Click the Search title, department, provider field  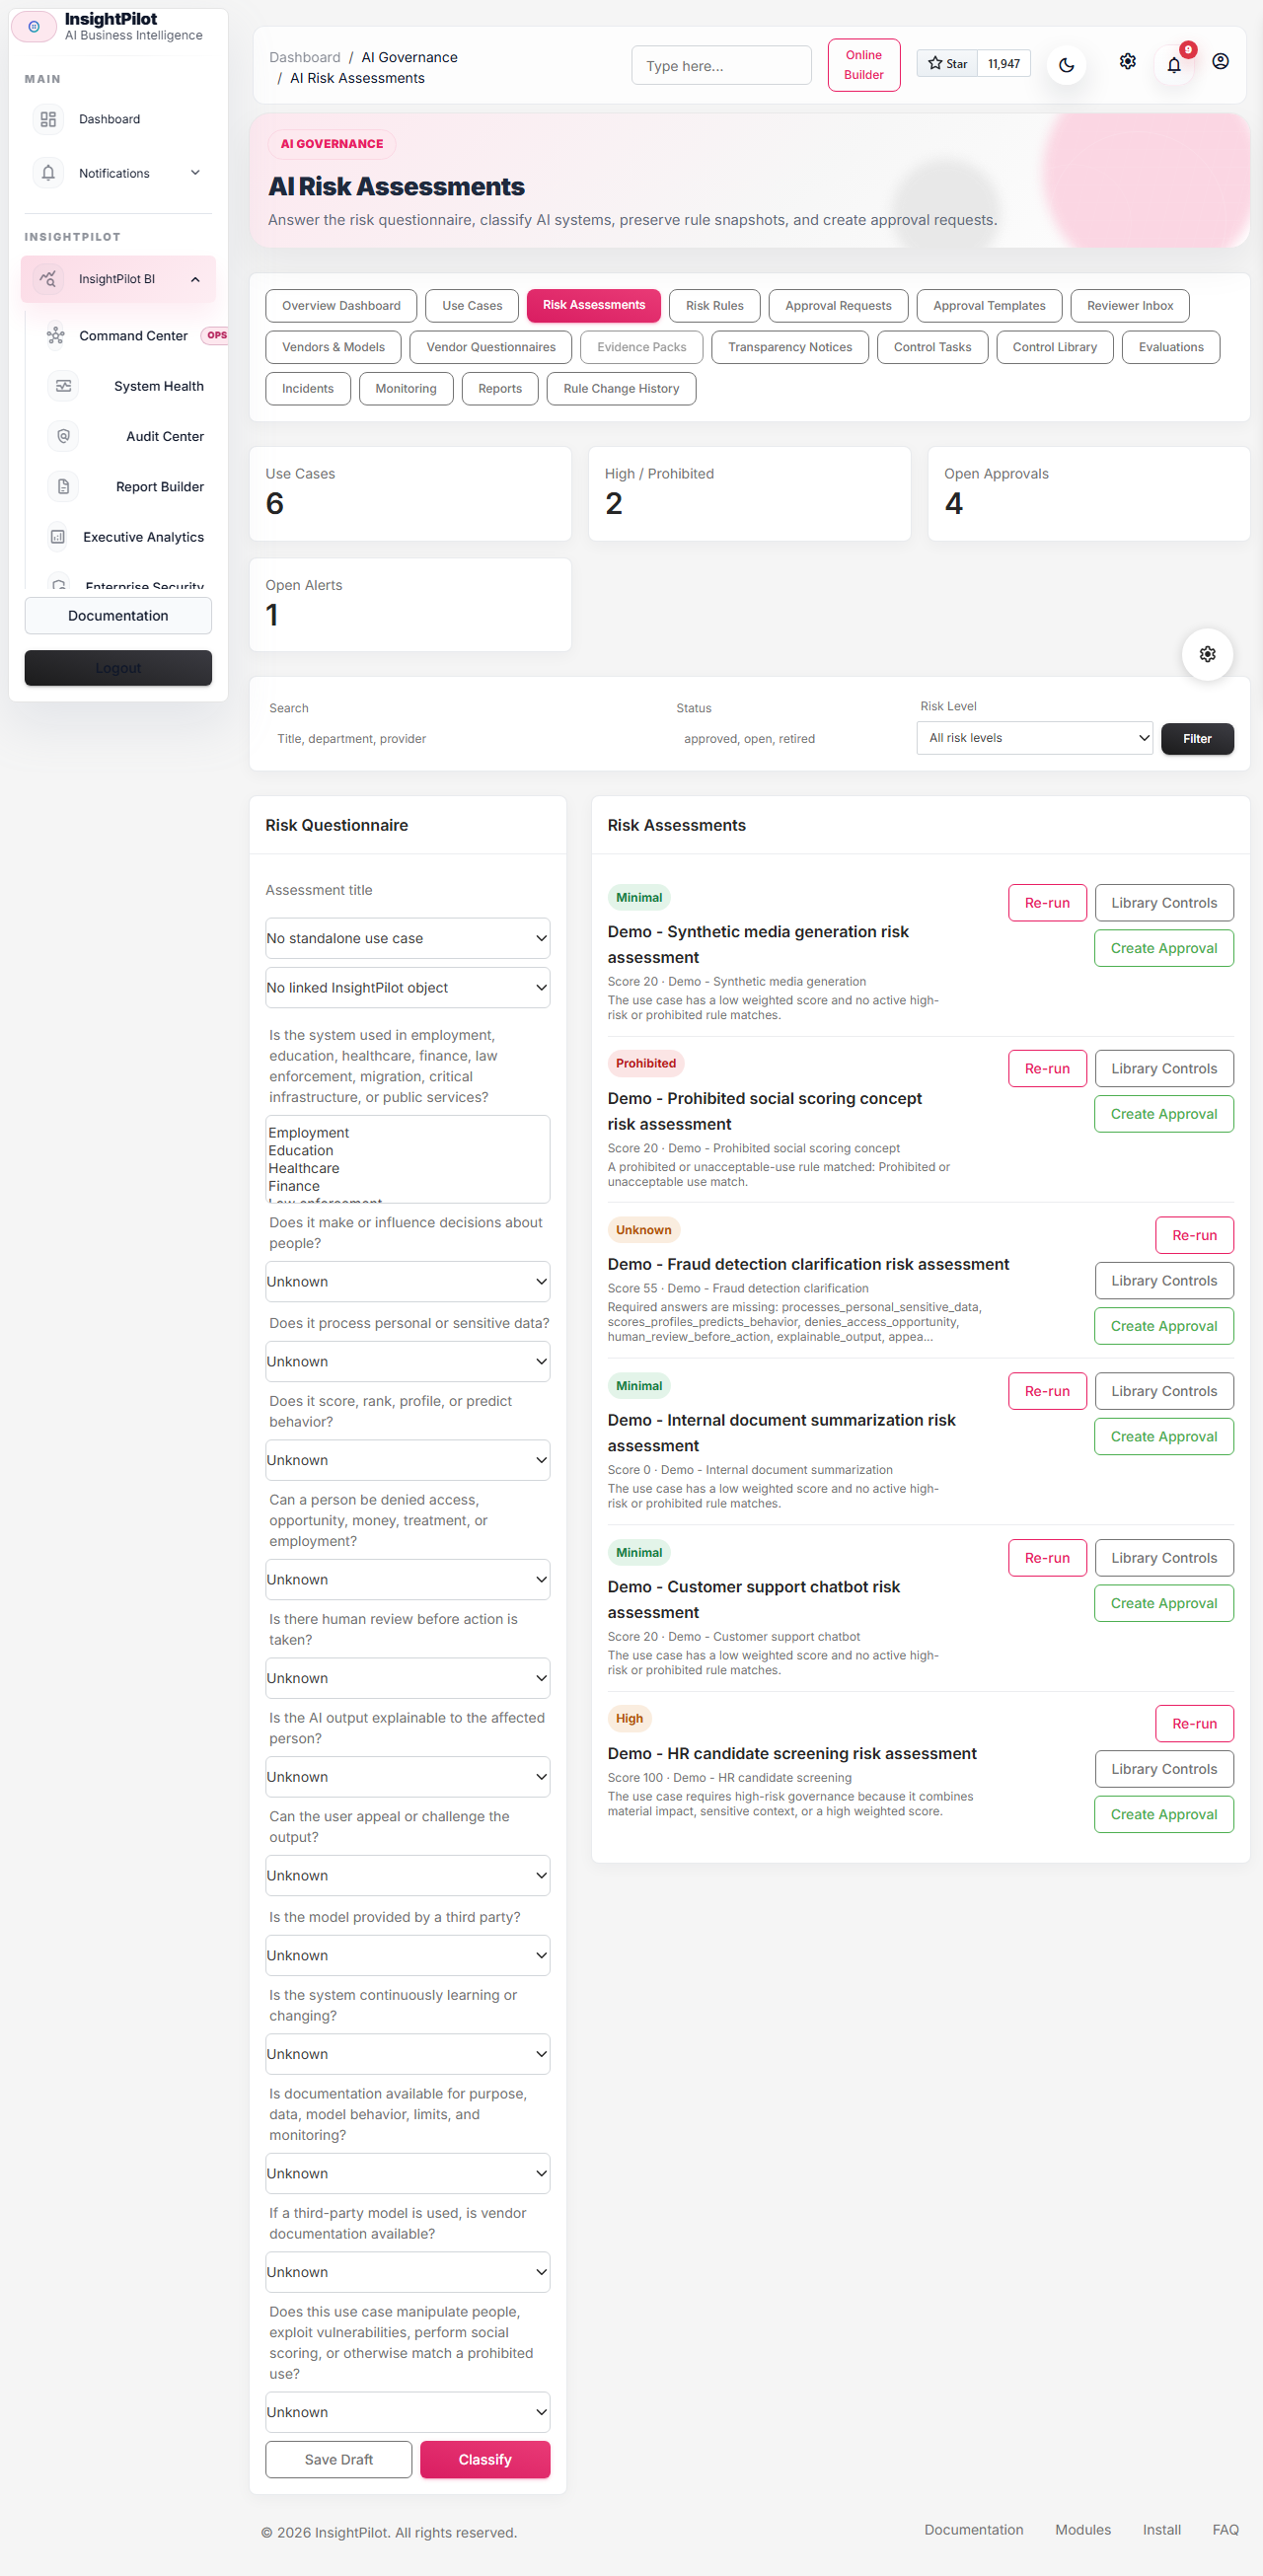(464, 739)
